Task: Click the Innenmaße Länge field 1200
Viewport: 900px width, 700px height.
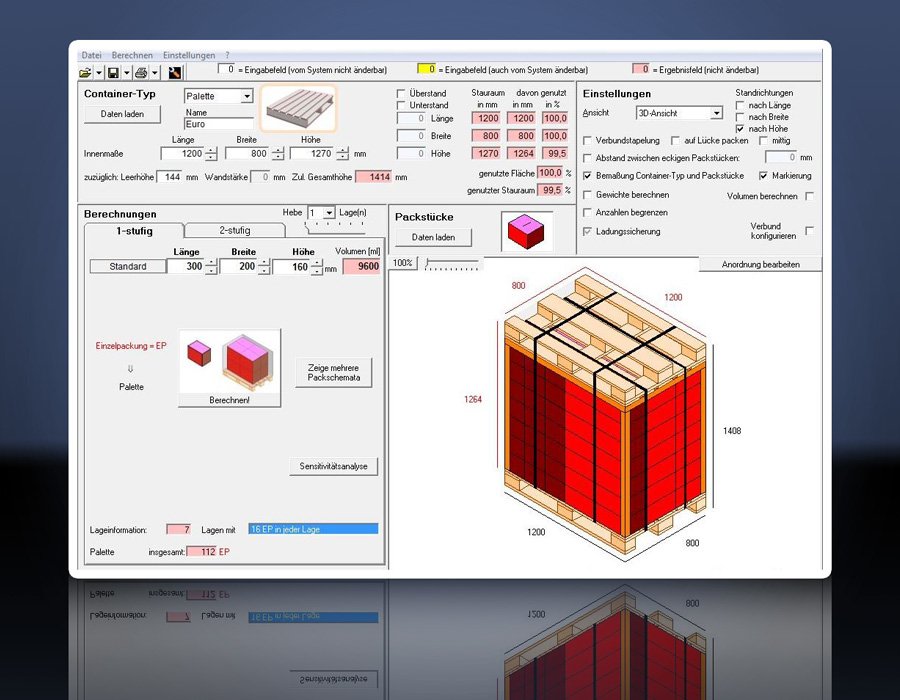Action: [183, 154]
